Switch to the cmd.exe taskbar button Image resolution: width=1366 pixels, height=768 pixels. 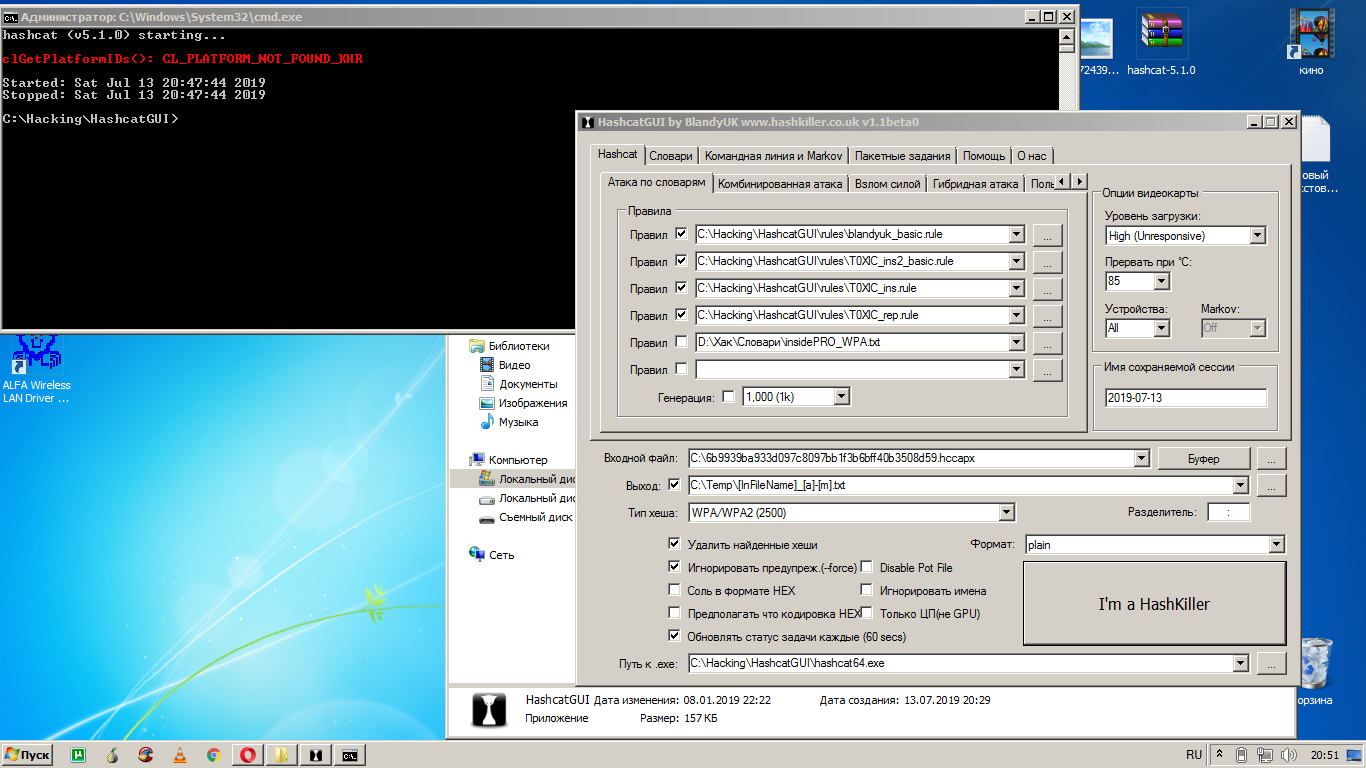click(x=349, y=755)
